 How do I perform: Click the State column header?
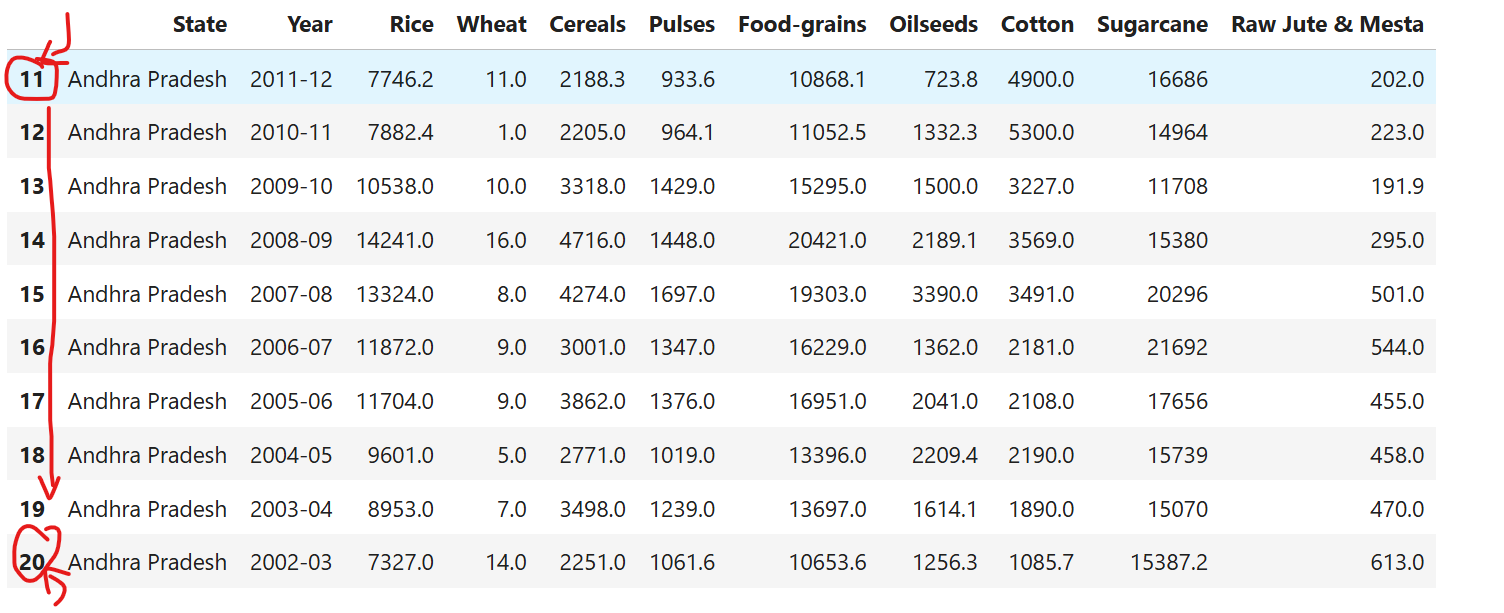tap(199, 25)
